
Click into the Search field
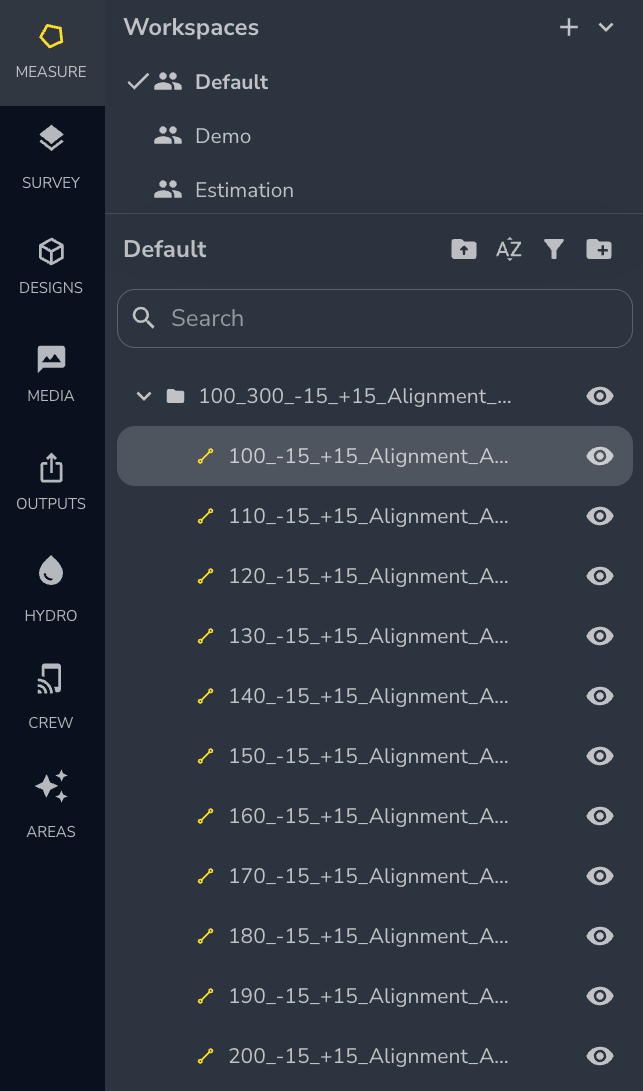click(375, 319)
